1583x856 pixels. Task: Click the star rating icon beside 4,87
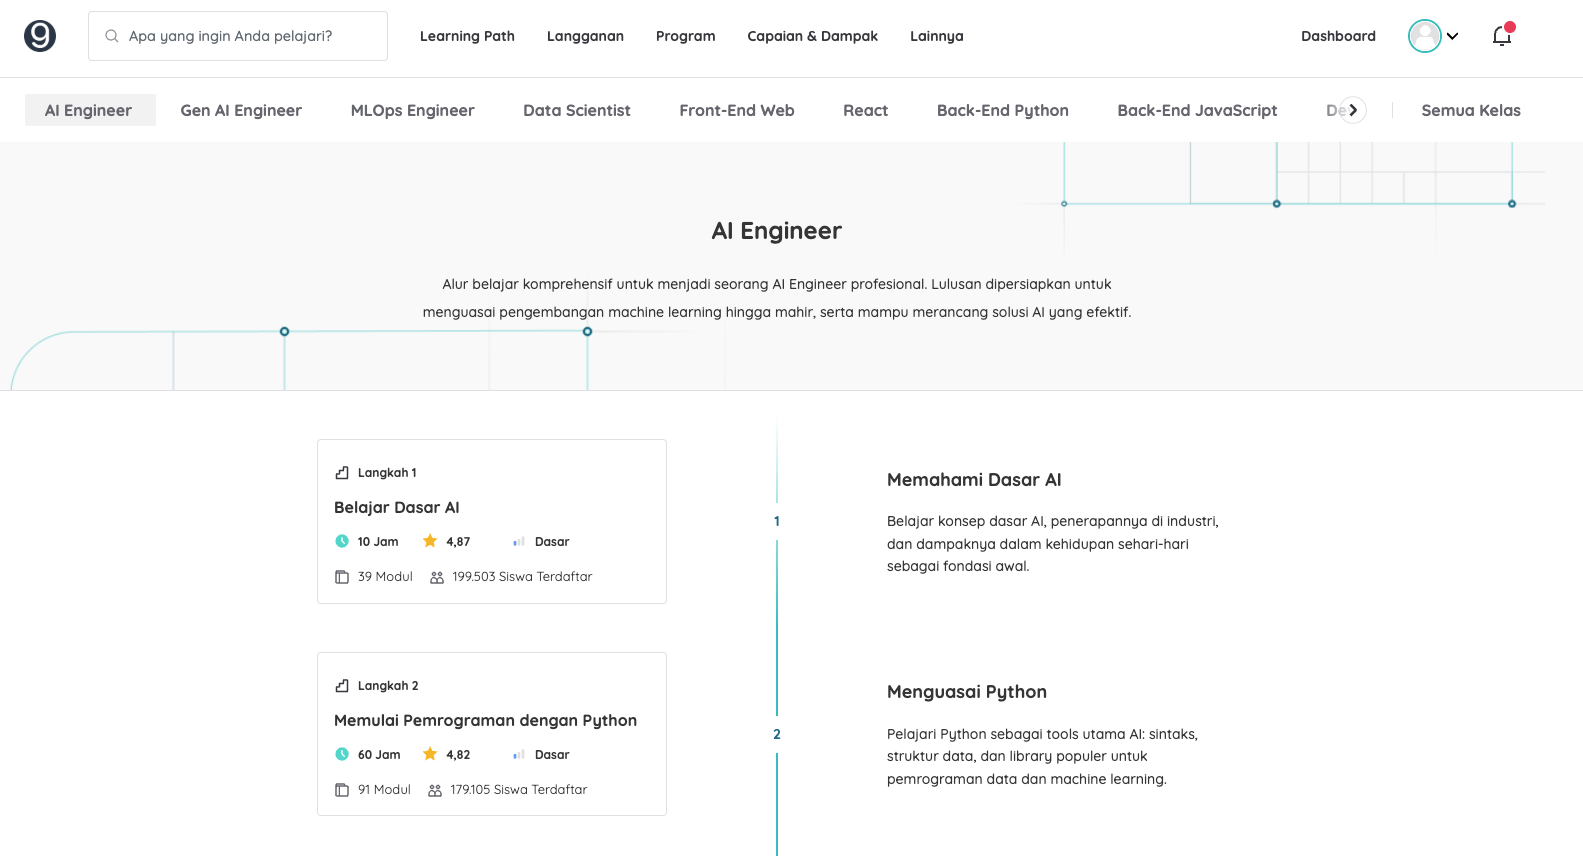(430, 541)
